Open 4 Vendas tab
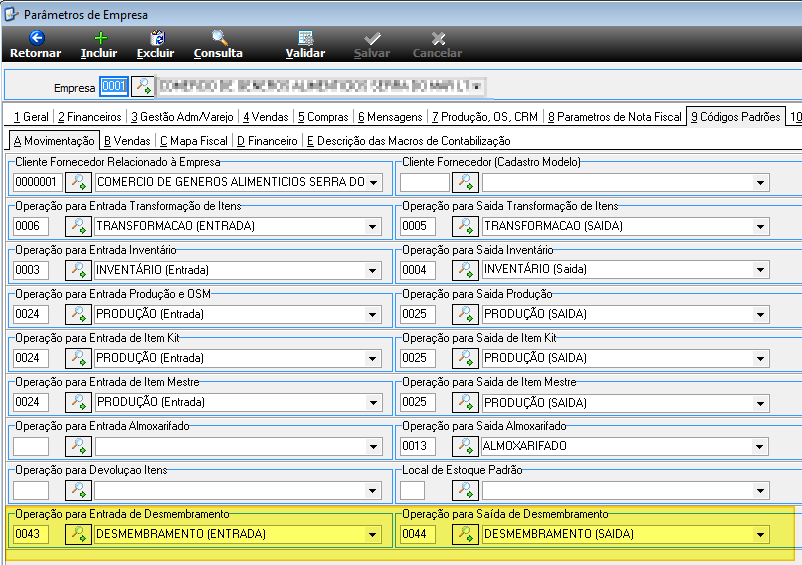Screen dimensions: 802x565 pos(265,117)
